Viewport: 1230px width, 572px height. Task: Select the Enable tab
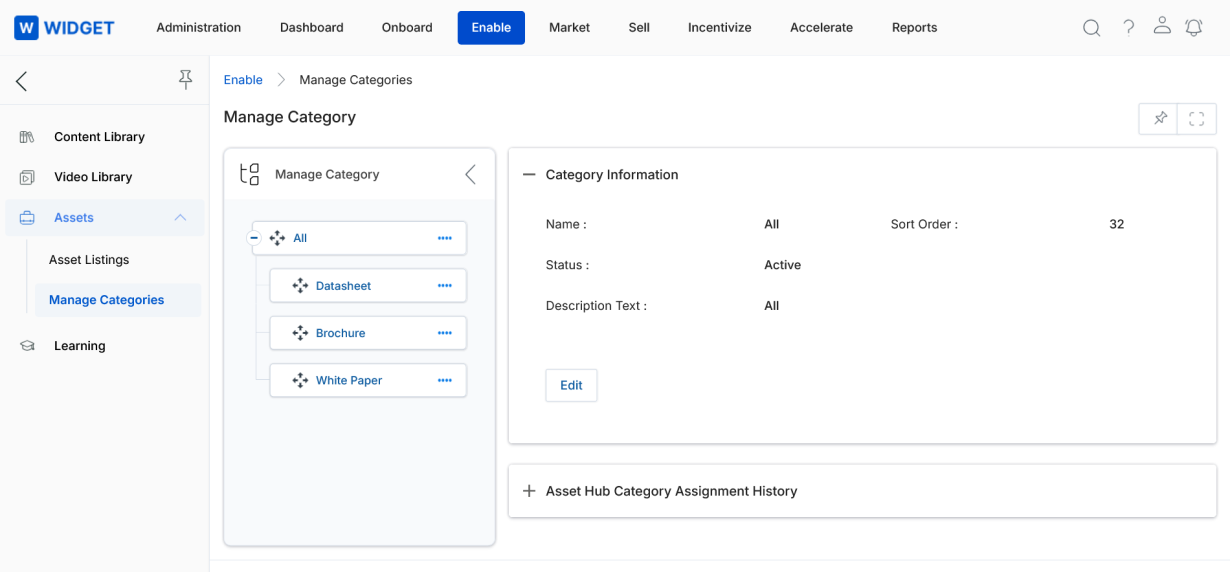[491, 28]
